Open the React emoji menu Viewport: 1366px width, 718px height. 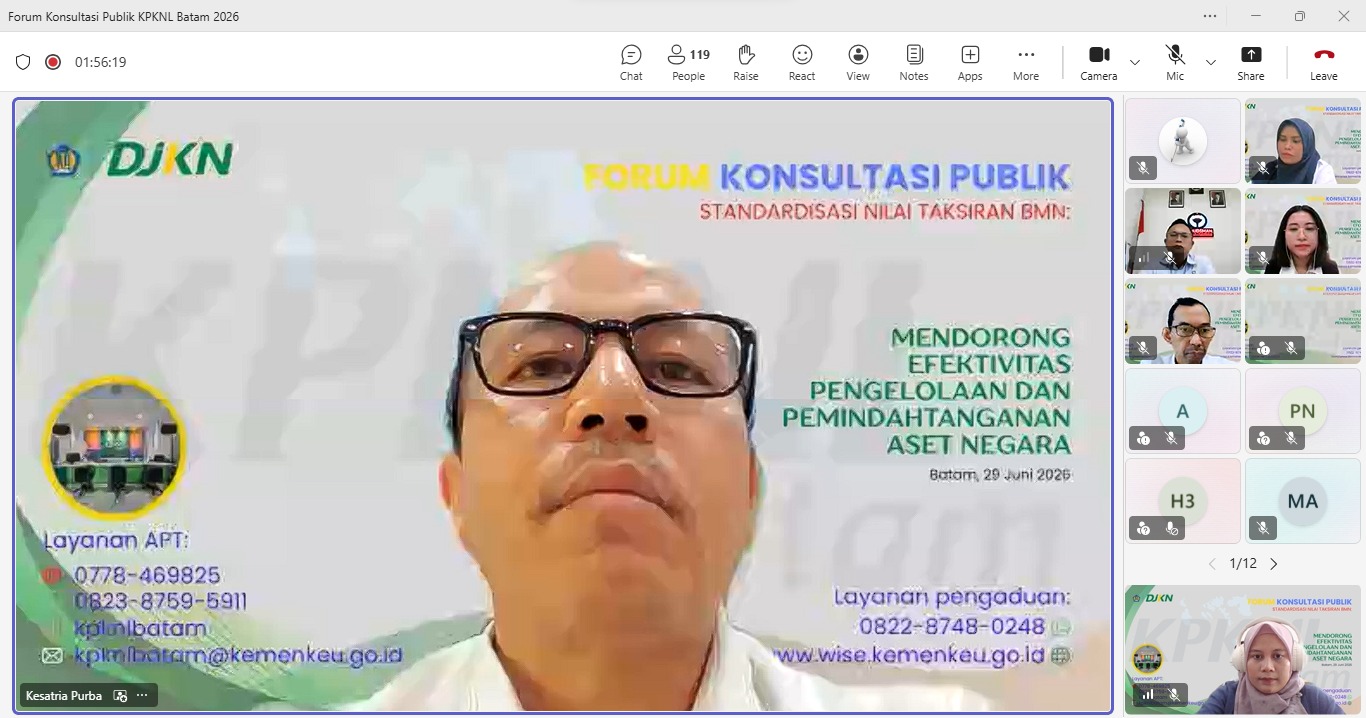point(802,62)
